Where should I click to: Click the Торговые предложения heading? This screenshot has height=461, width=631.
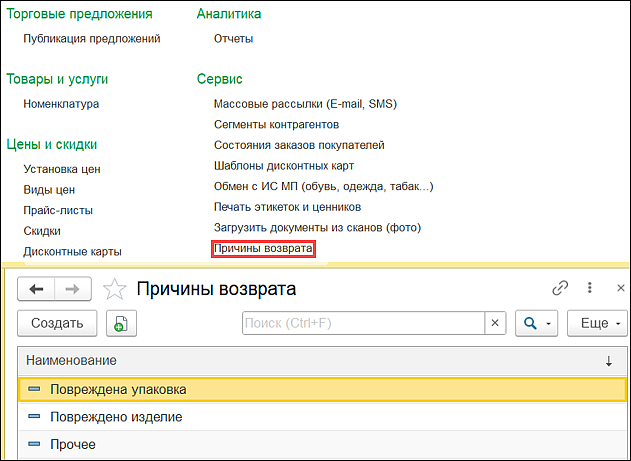coord(79,14)
